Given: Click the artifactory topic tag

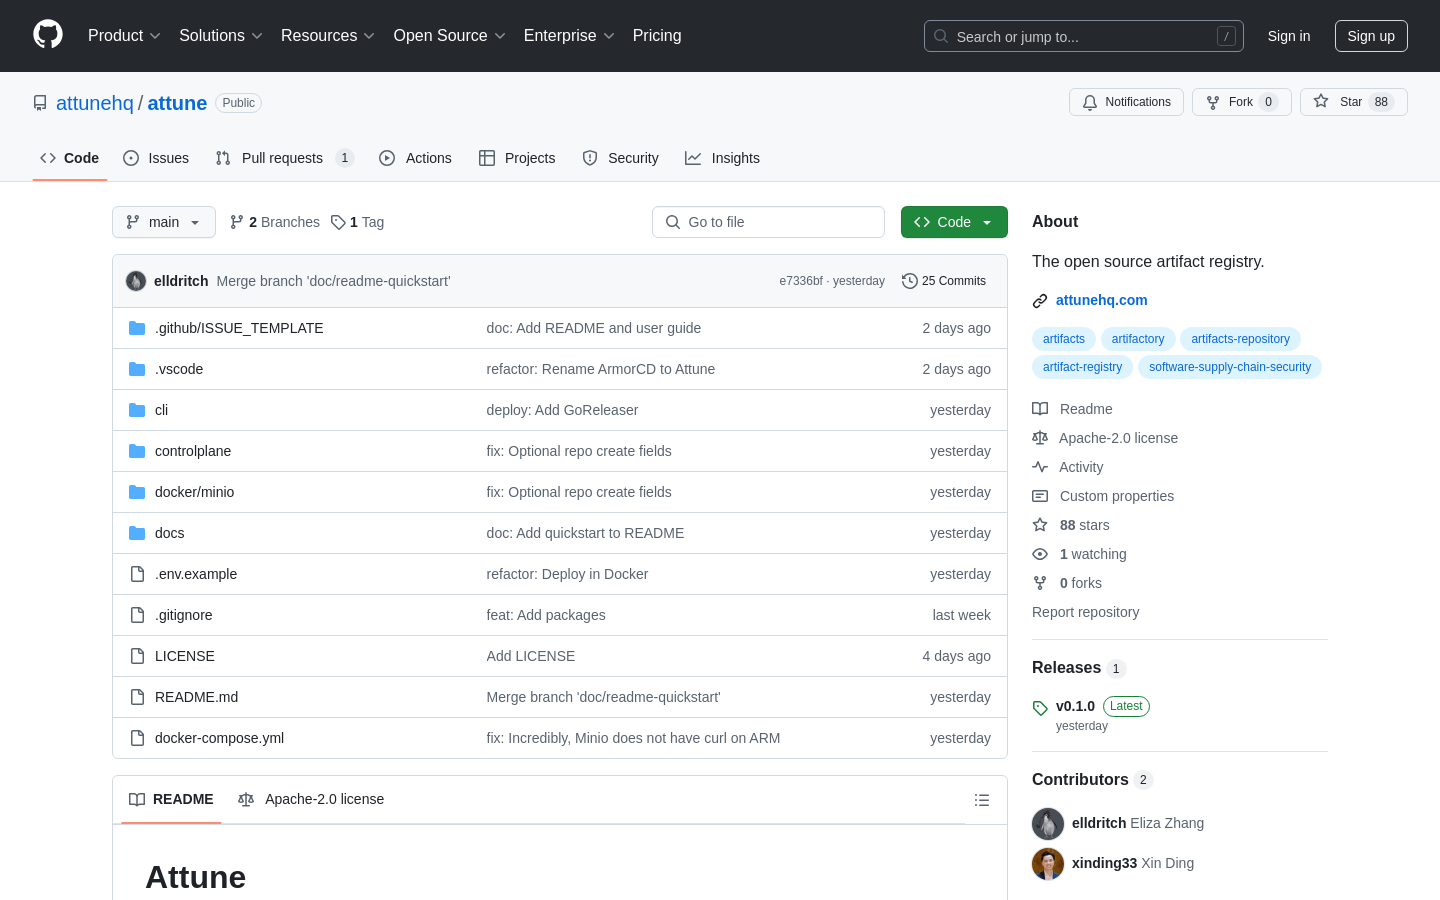Looking at the screenshot, I should tap(1138, 339).
